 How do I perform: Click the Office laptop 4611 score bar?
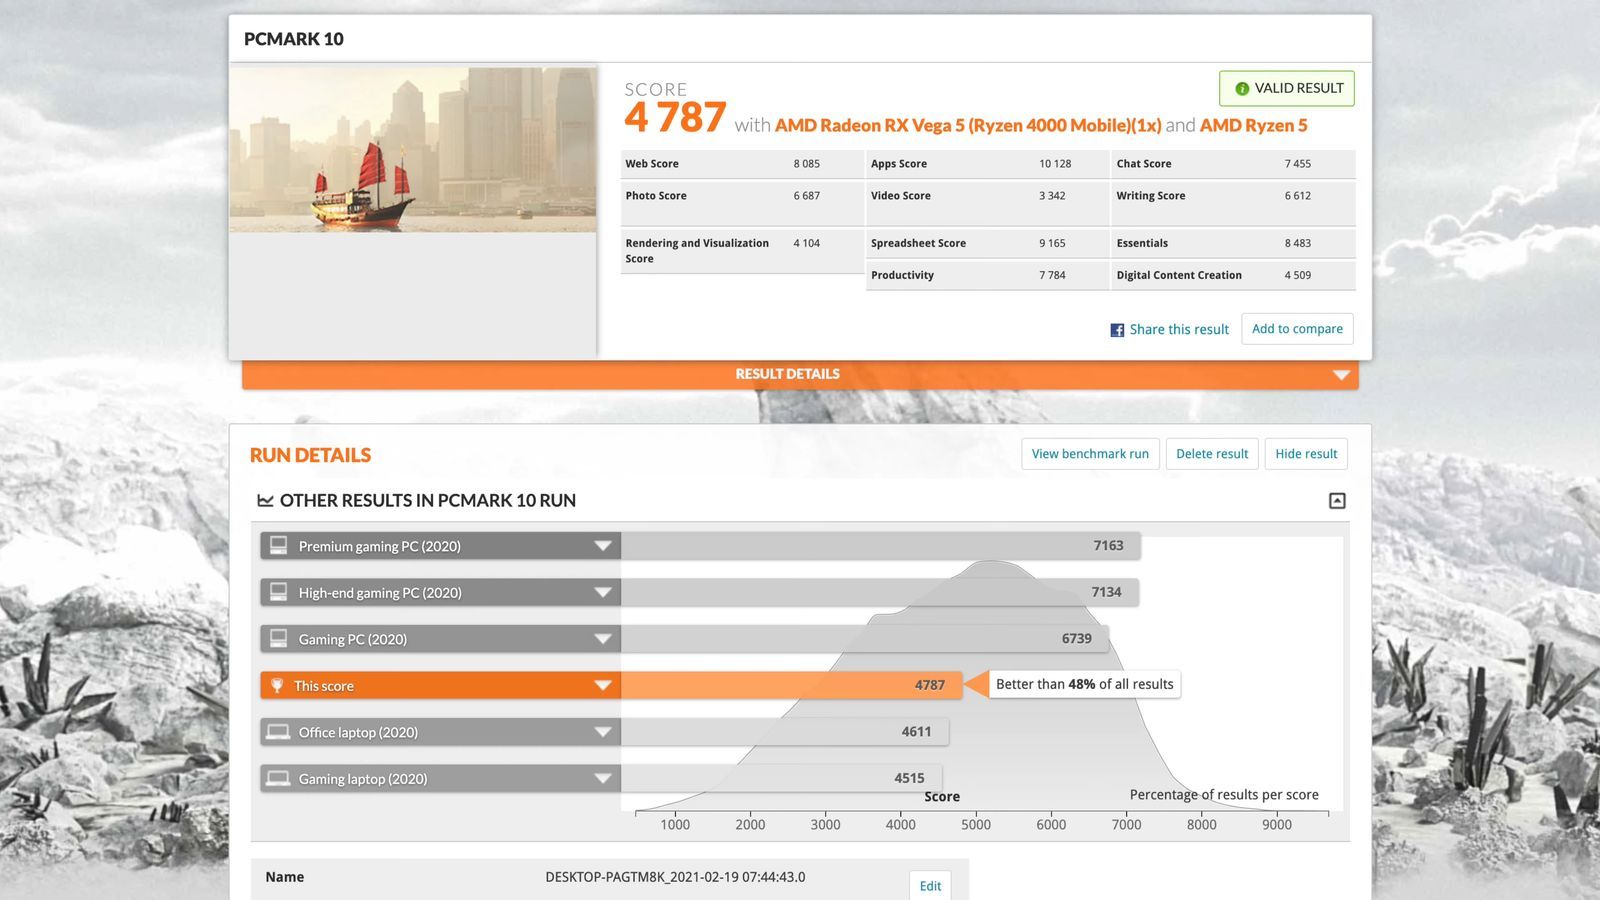pyautogui.click(x=785, y=732)
